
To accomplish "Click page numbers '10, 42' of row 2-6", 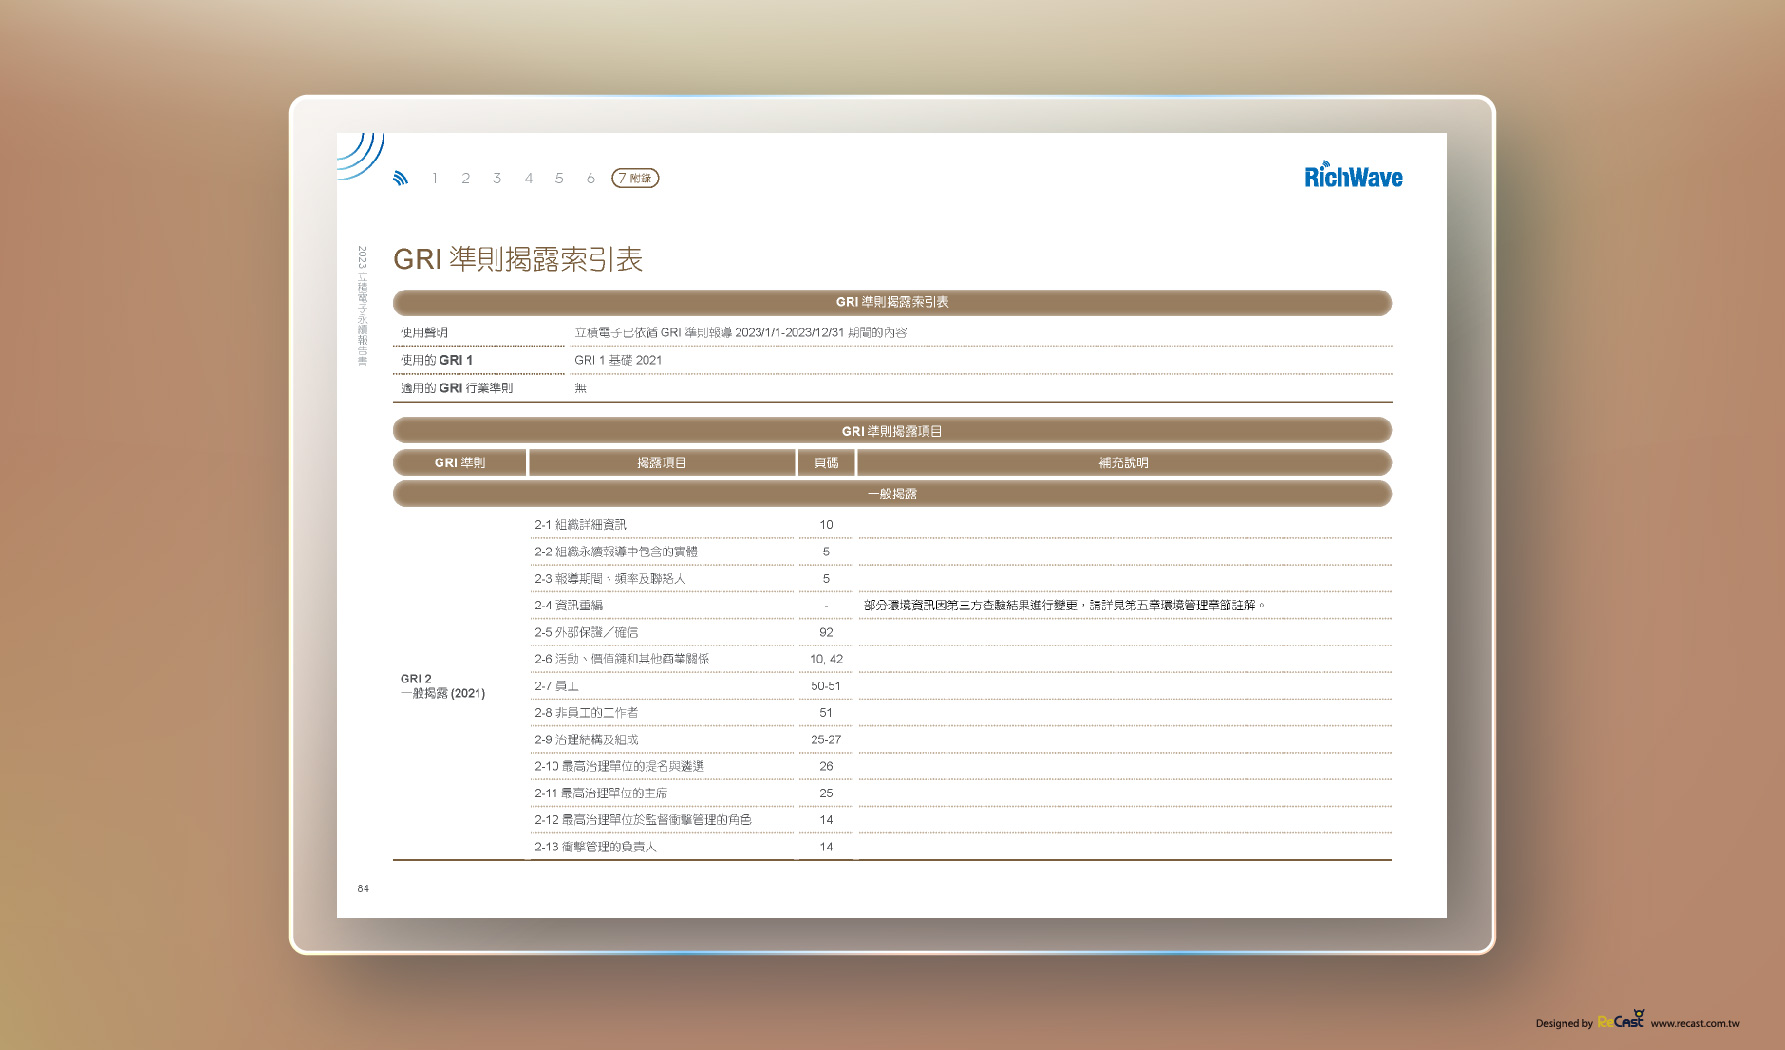I will click(826, 659).
